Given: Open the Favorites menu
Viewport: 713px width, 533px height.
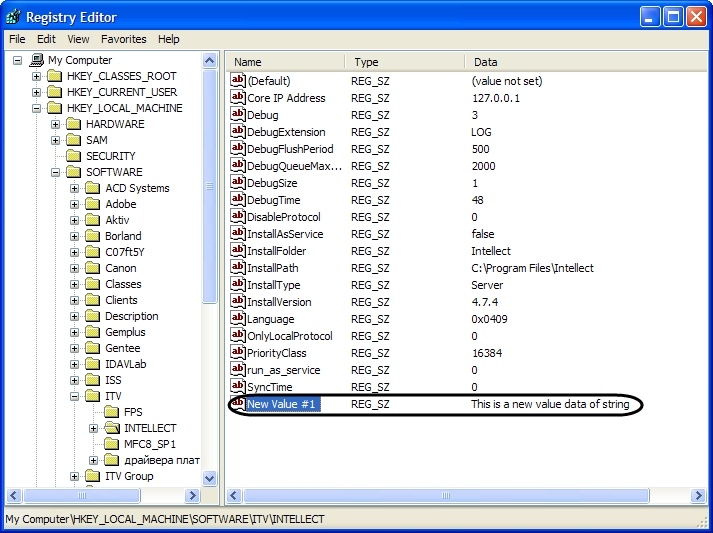Looking at the screenshot, I should pos(123,39).
